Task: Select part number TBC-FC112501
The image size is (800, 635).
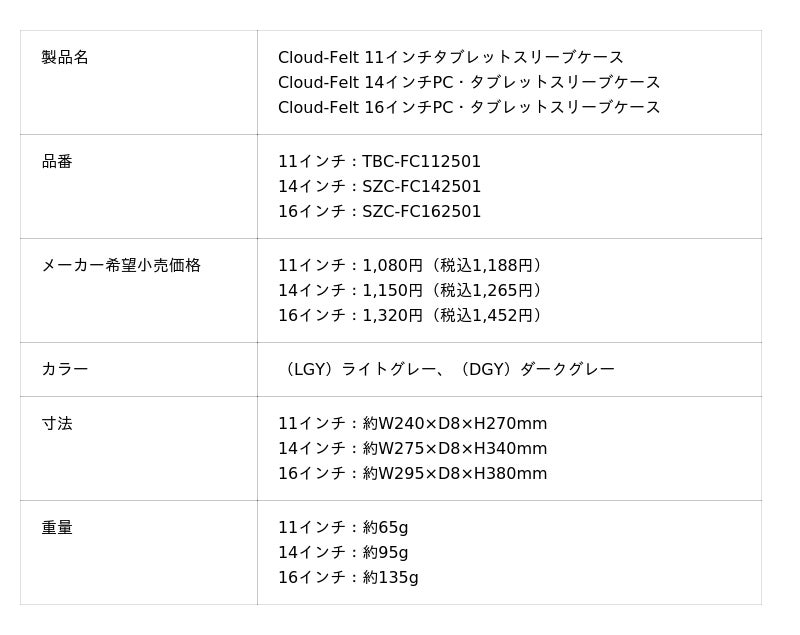Action: click(421, 162)
